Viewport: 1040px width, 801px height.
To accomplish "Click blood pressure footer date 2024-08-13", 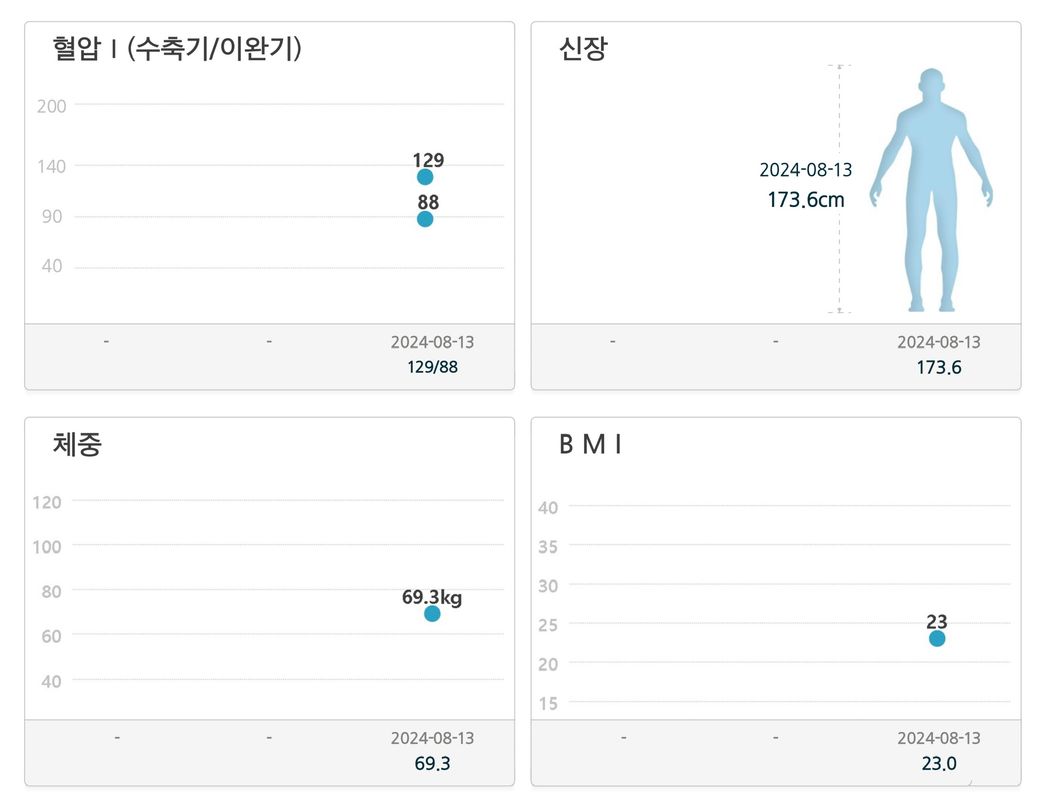I will click(432, 342).
